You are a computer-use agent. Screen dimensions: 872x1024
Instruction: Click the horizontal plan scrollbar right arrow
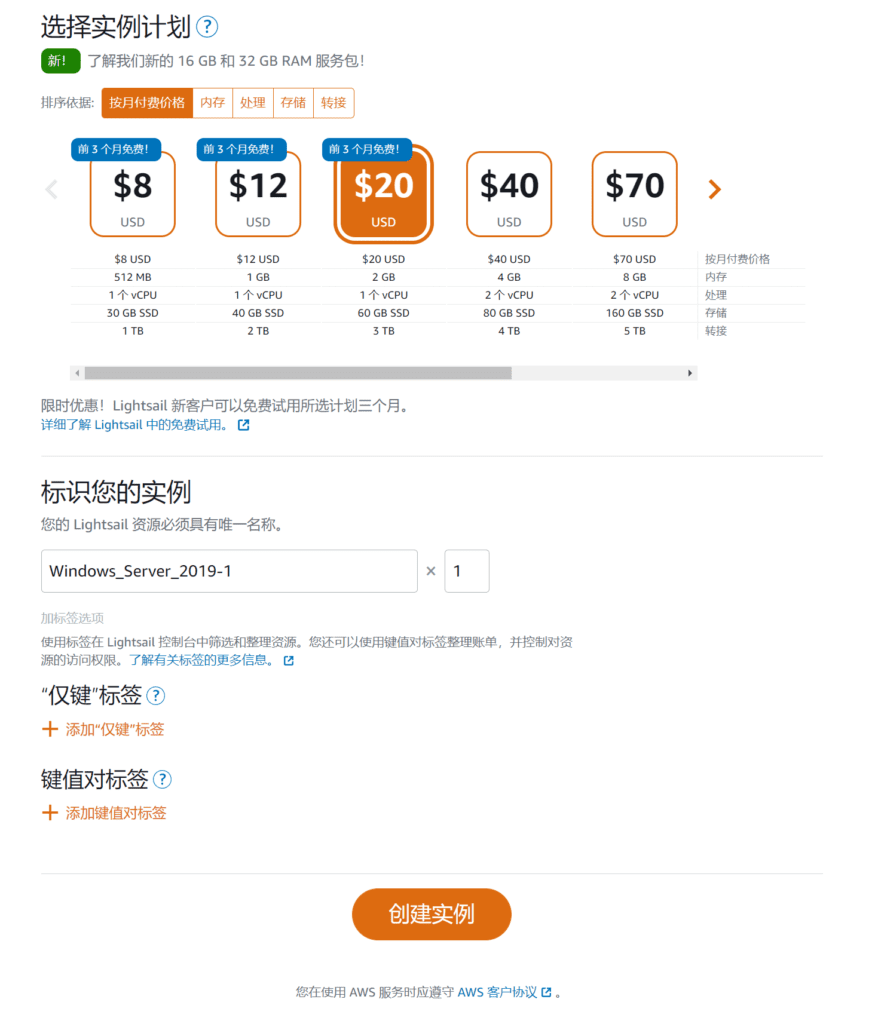(x=689, y=373)
